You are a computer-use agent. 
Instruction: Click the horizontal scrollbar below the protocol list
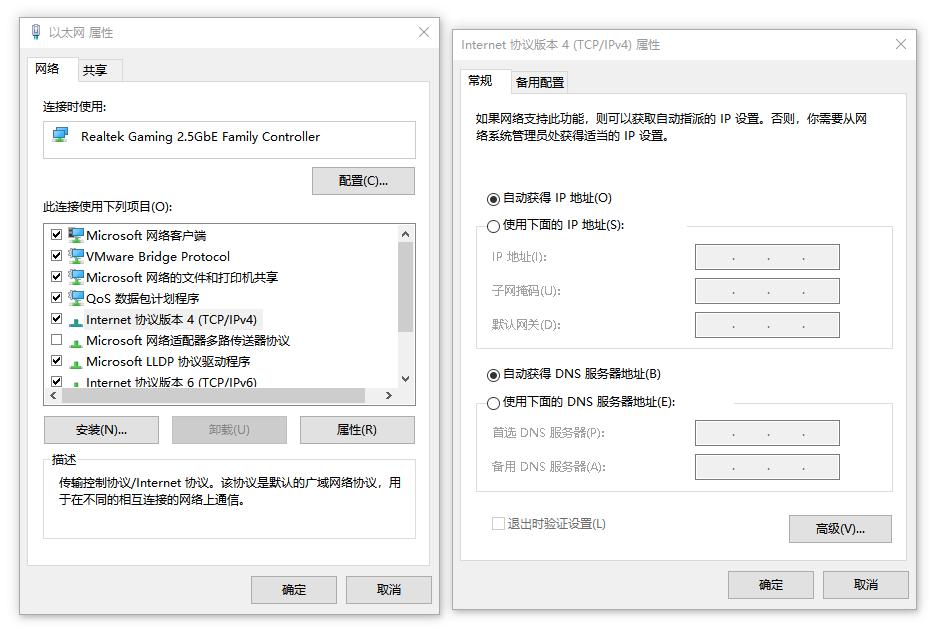(x=220, y=396)
